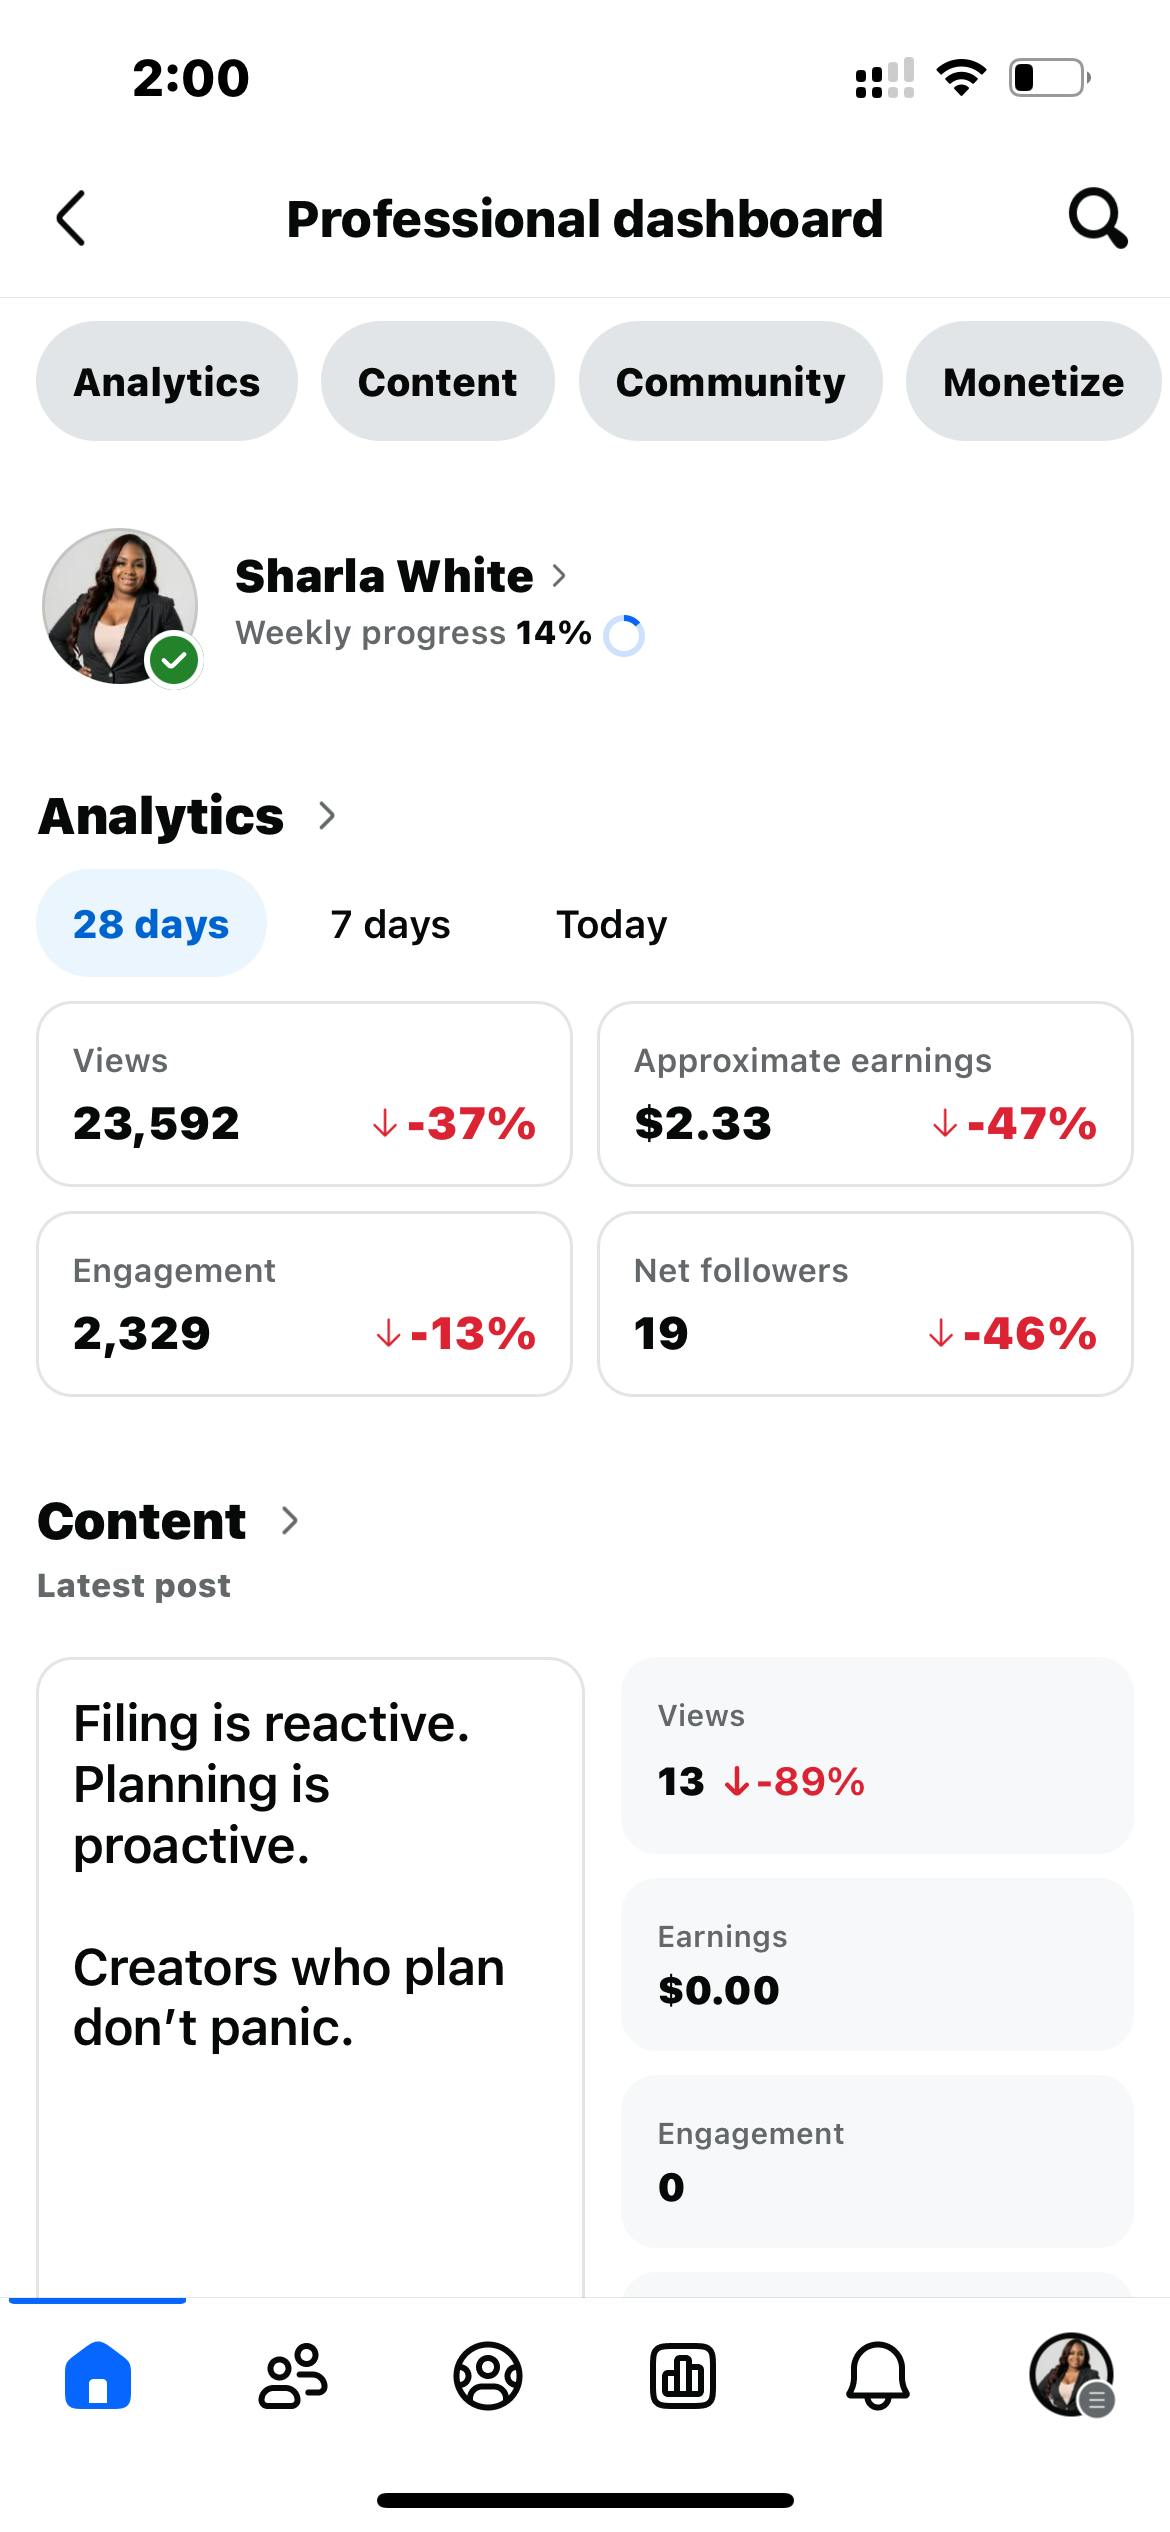Open dashboard chart icon in bottom bar
Viewport: 1170px width, 2532px height.
coord(683,2375)
